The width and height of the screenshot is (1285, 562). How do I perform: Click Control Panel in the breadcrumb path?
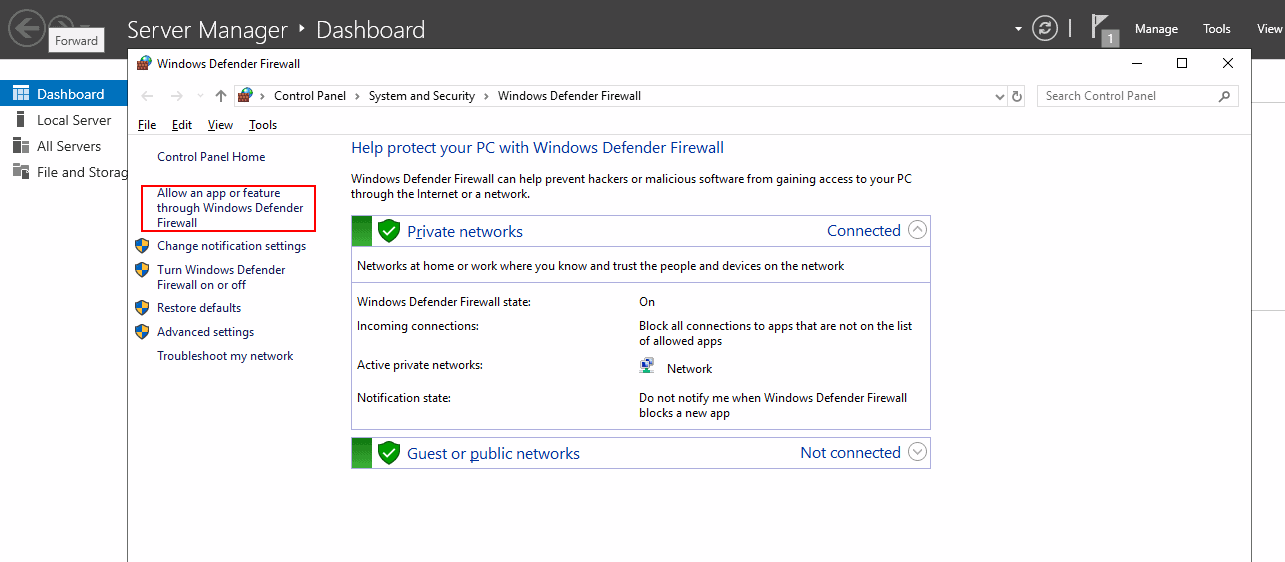(x=310, y=96)
